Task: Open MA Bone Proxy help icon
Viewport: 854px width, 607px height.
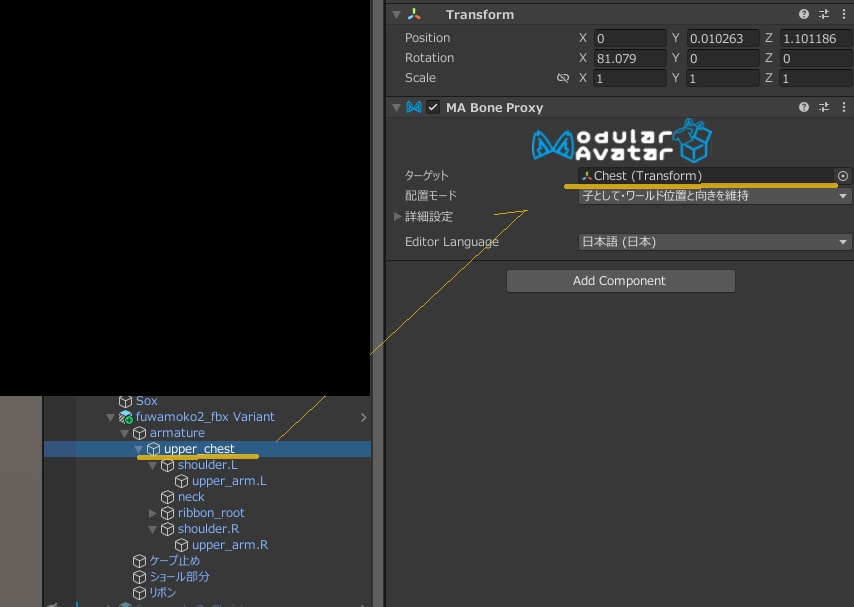Action: [x=803, y=107]
